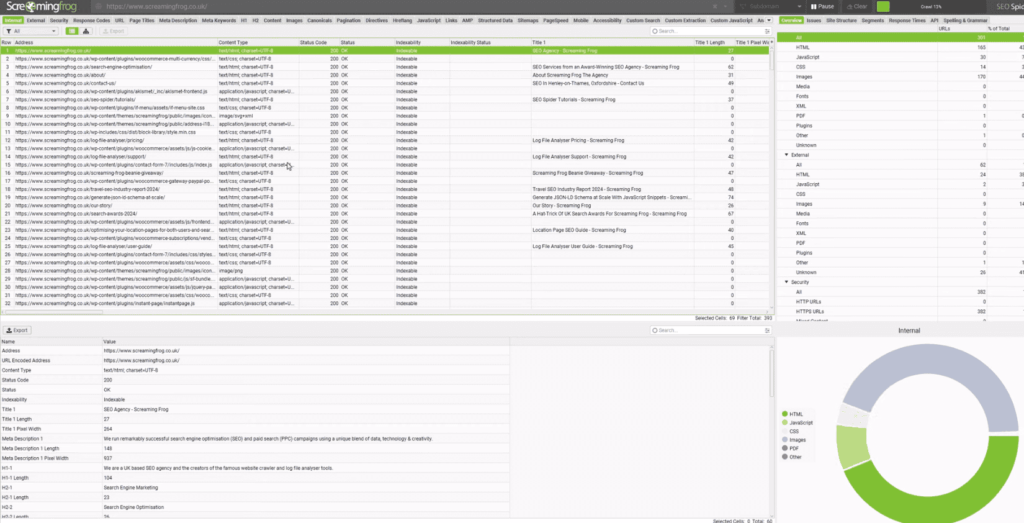
Task: Open the Response Codes tab
Action: click(91, 20)
